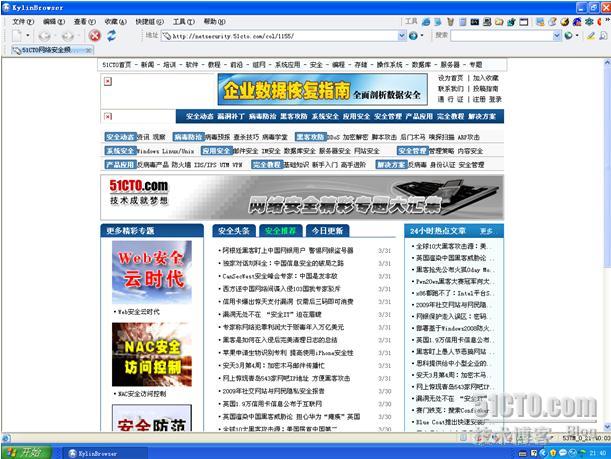Close the 51CTO网络安全频 tab

point(89,50)
